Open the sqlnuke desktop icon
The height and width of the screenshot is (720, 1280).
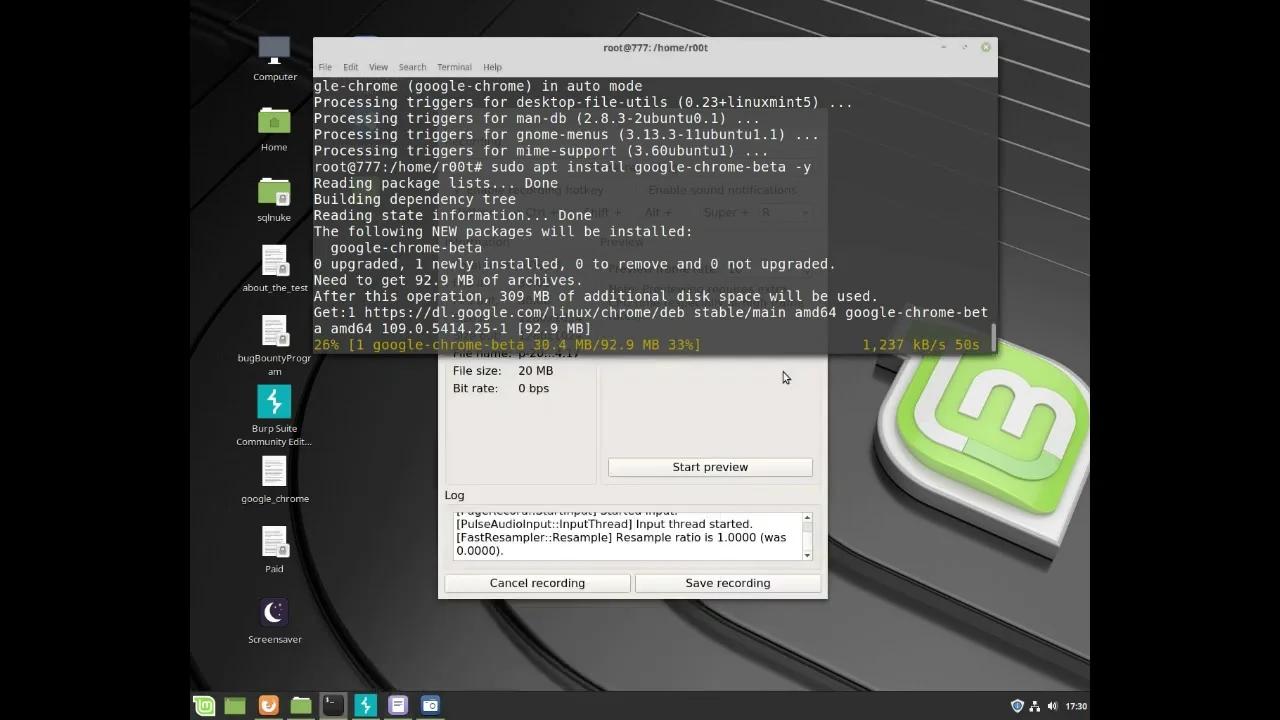[x=274, y=190]
